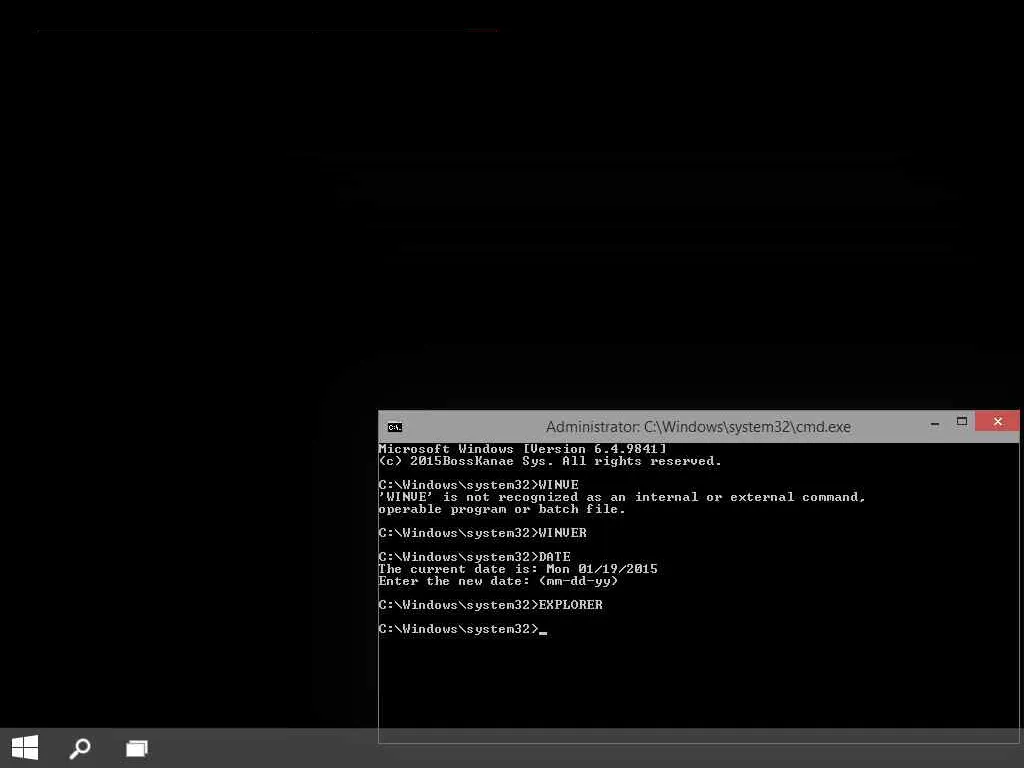This screenshot has height=768, width=1024.
Task: Click the 'C:\Windows\system32>WINVER' command line
Action: 482,533
